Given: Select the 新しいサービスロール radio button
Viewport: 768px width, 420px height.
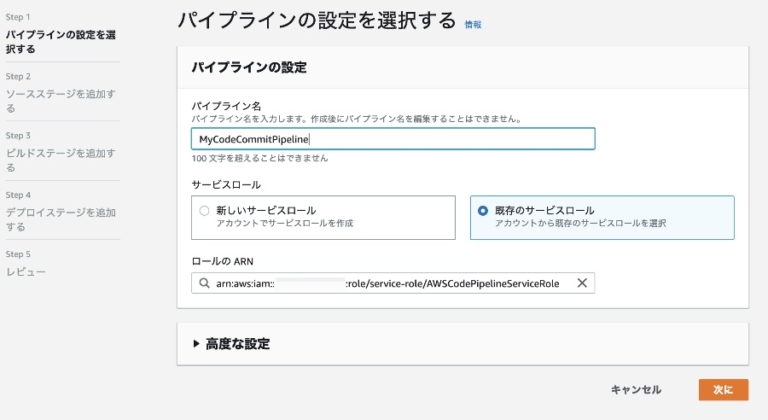Looking at the screenshot, I should point(204,211).
